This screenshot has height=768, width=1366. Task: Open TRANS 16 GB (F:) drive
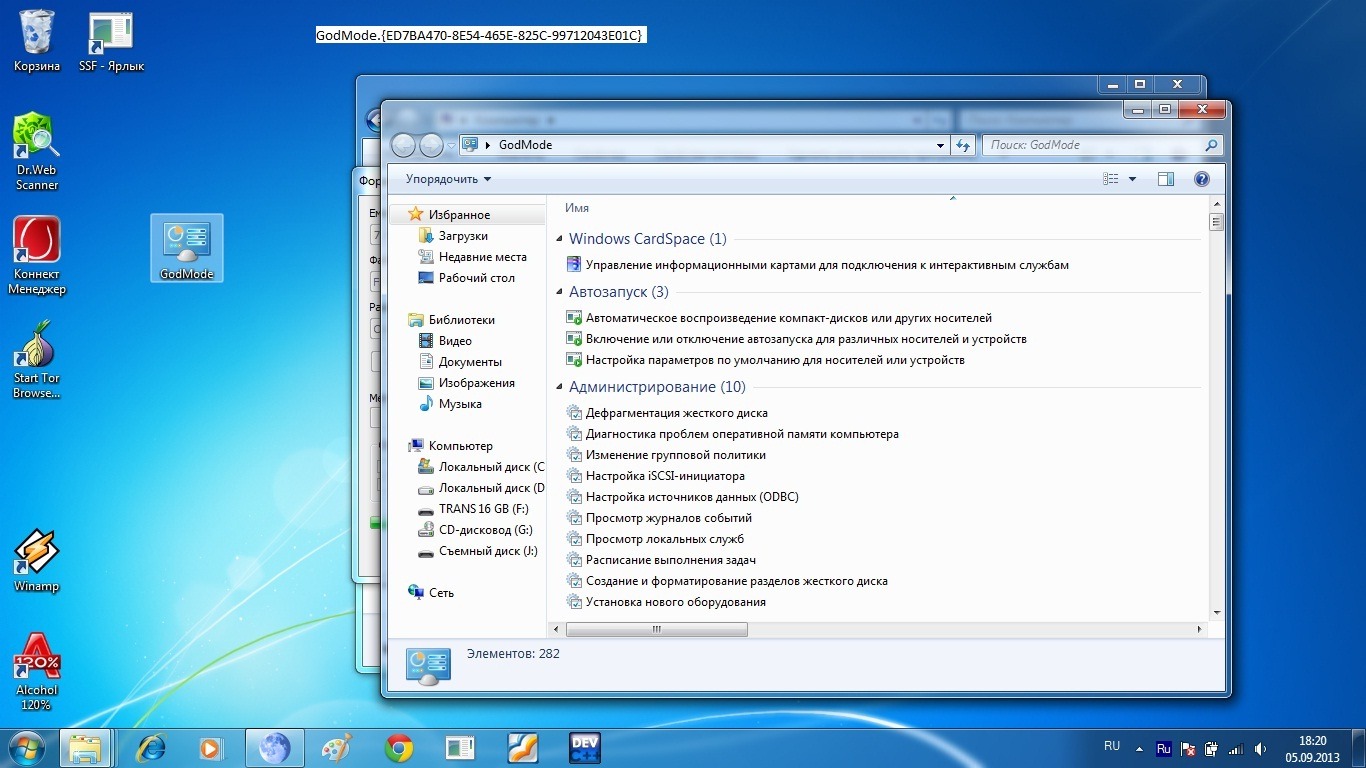pyautogui.click(x=483, y=509)
